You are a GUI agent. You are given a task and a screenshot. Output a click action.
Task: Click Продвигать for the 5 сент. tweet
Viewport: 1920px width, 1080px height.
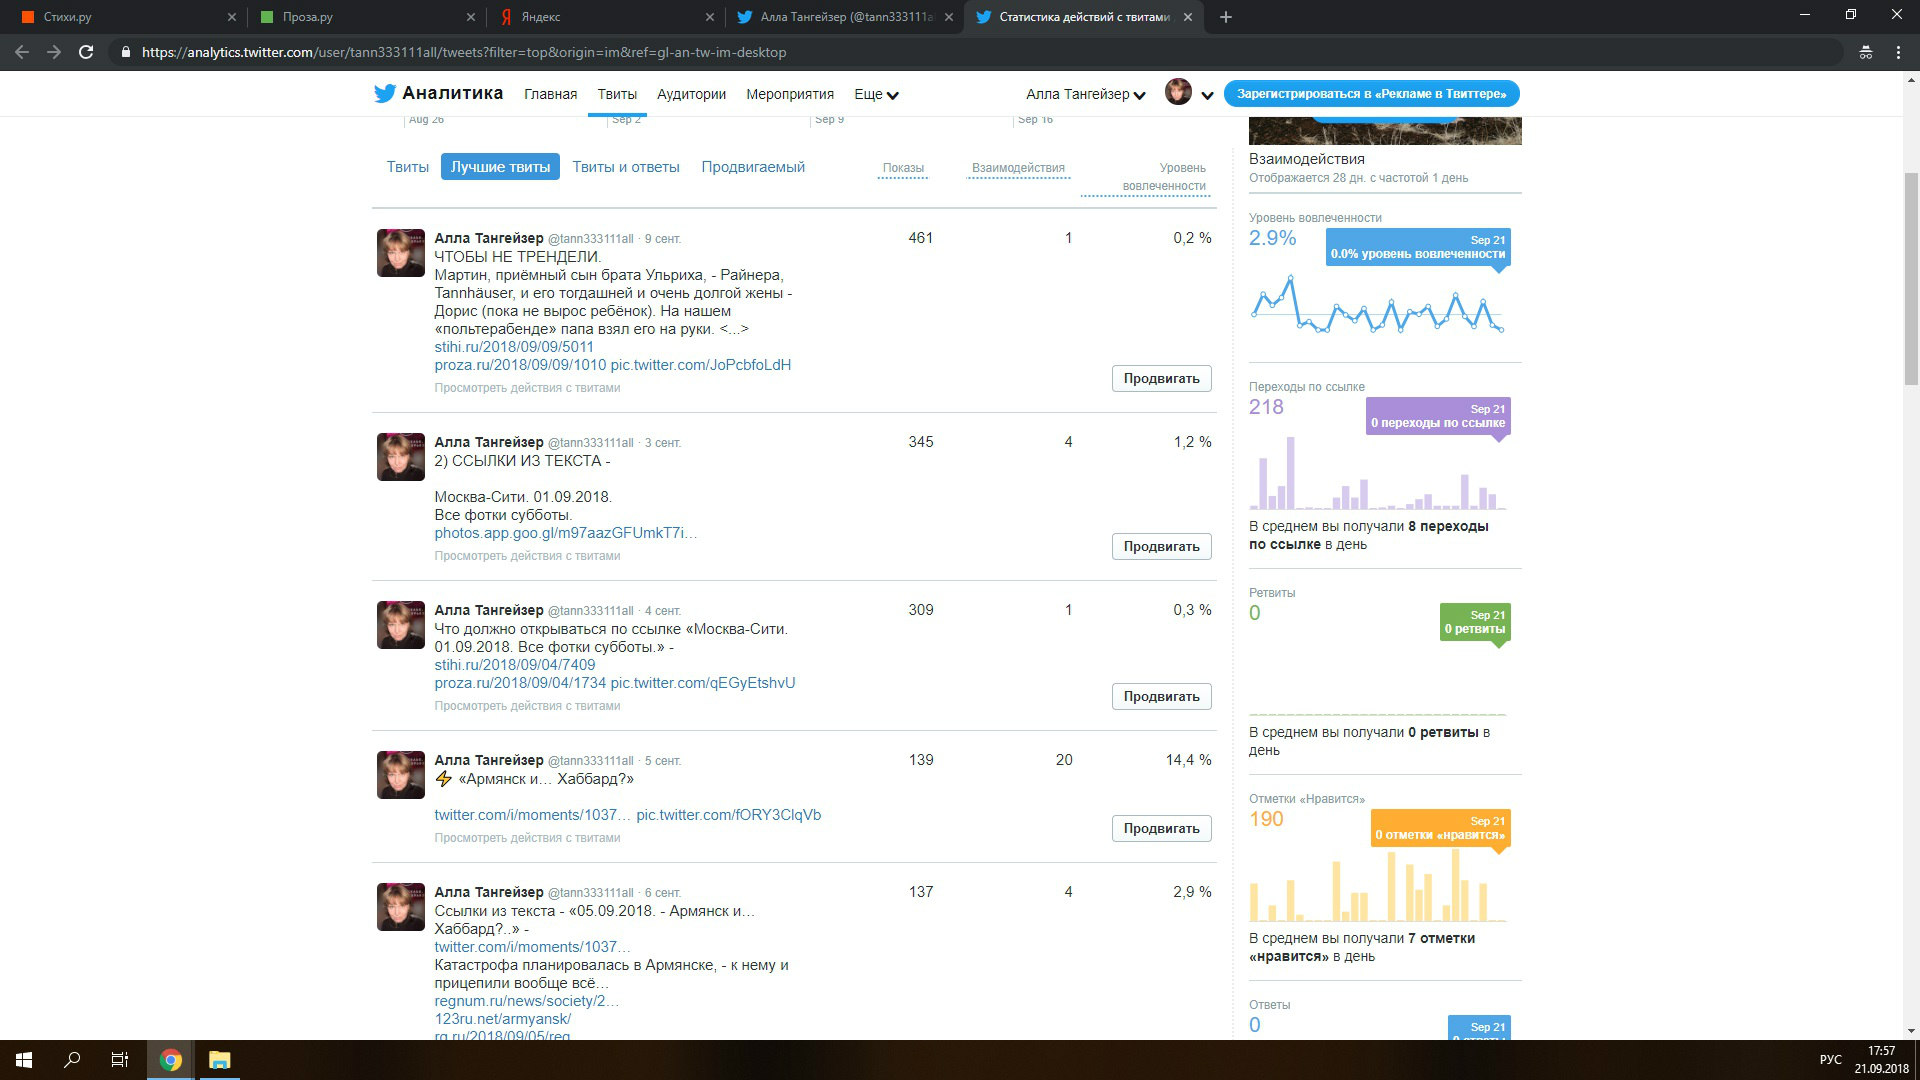point(1161,828)
